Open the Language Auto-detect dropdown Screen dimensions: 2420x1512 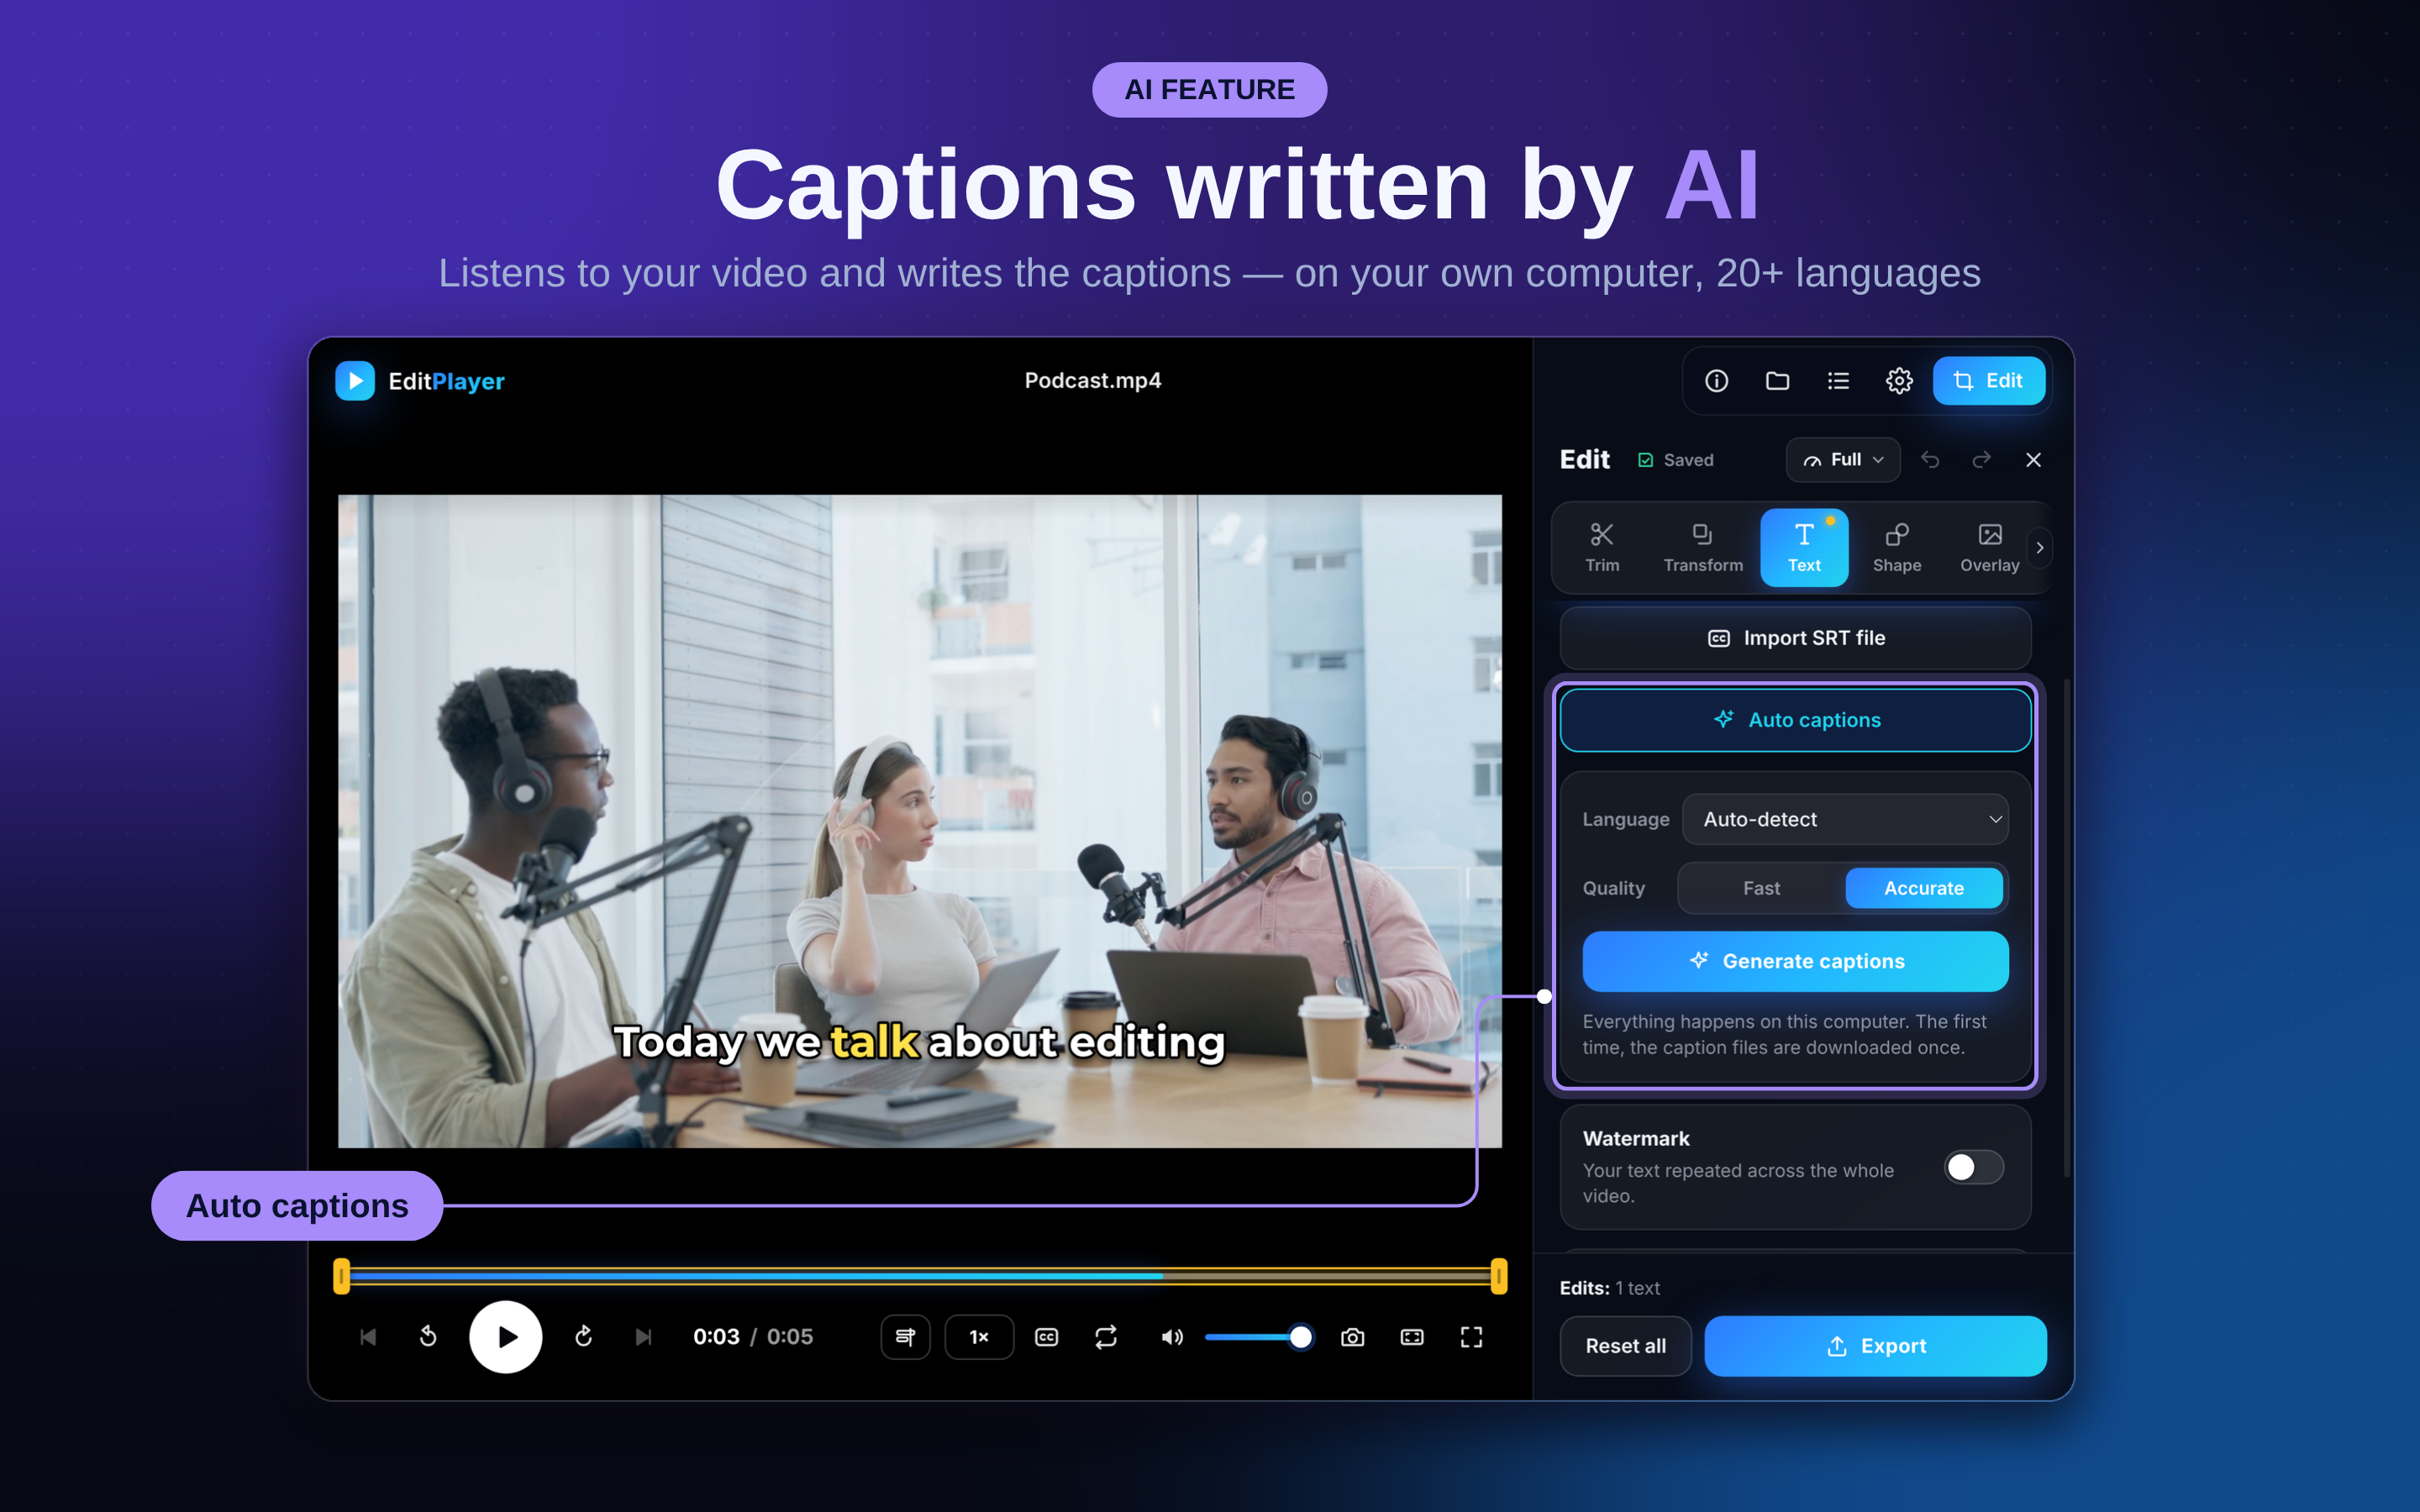pyautogui.click(x=1845, y=819)
